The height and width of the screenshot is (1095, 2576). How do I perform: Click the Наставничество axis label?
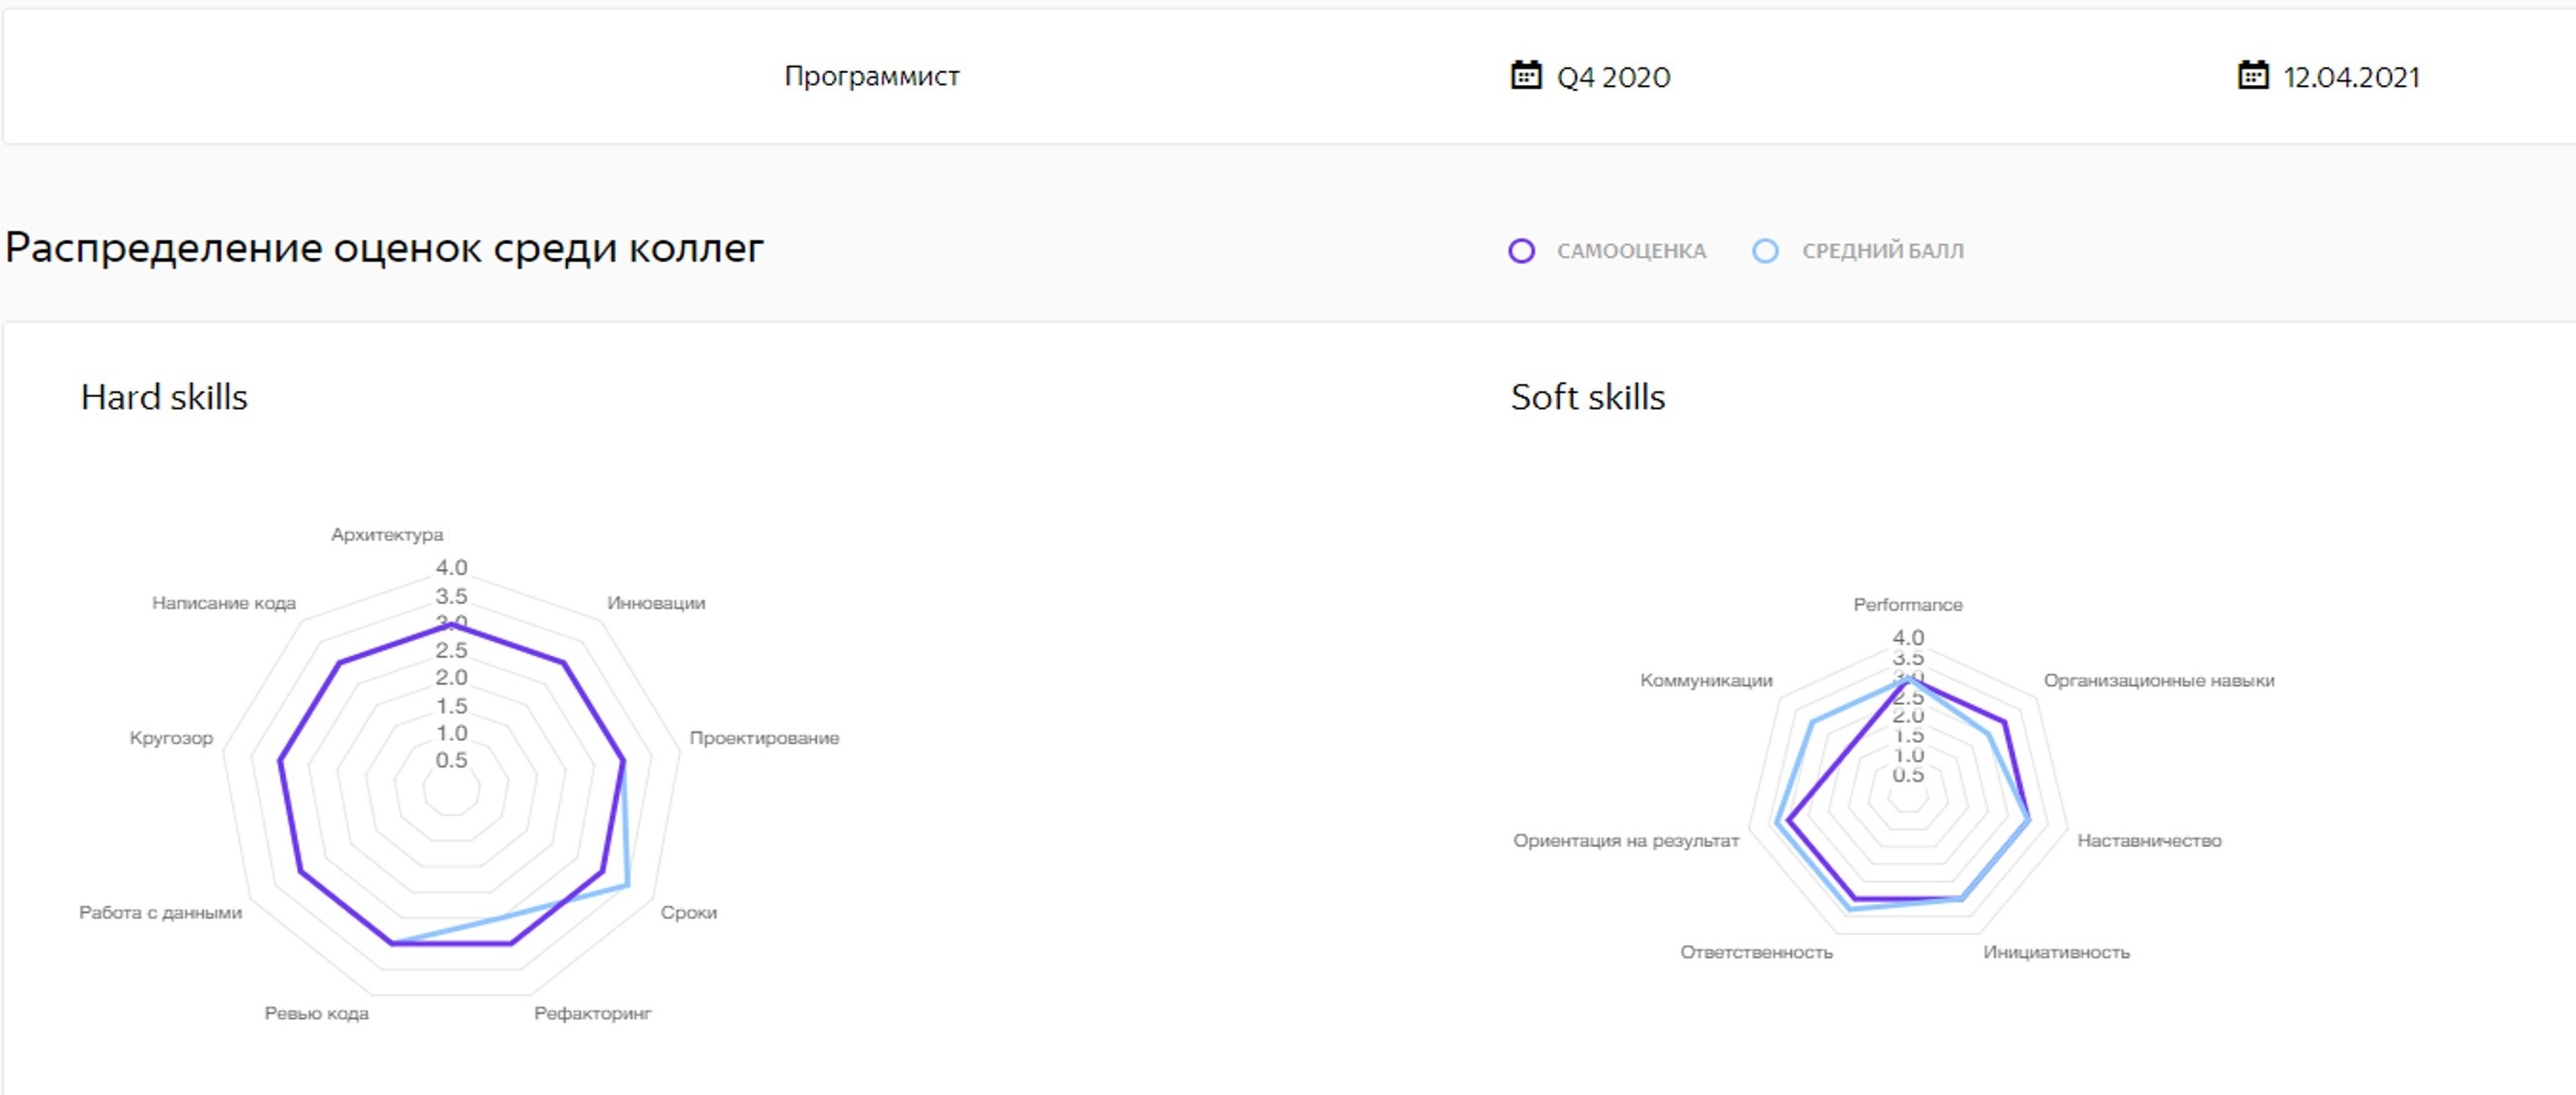(2149, 840)
